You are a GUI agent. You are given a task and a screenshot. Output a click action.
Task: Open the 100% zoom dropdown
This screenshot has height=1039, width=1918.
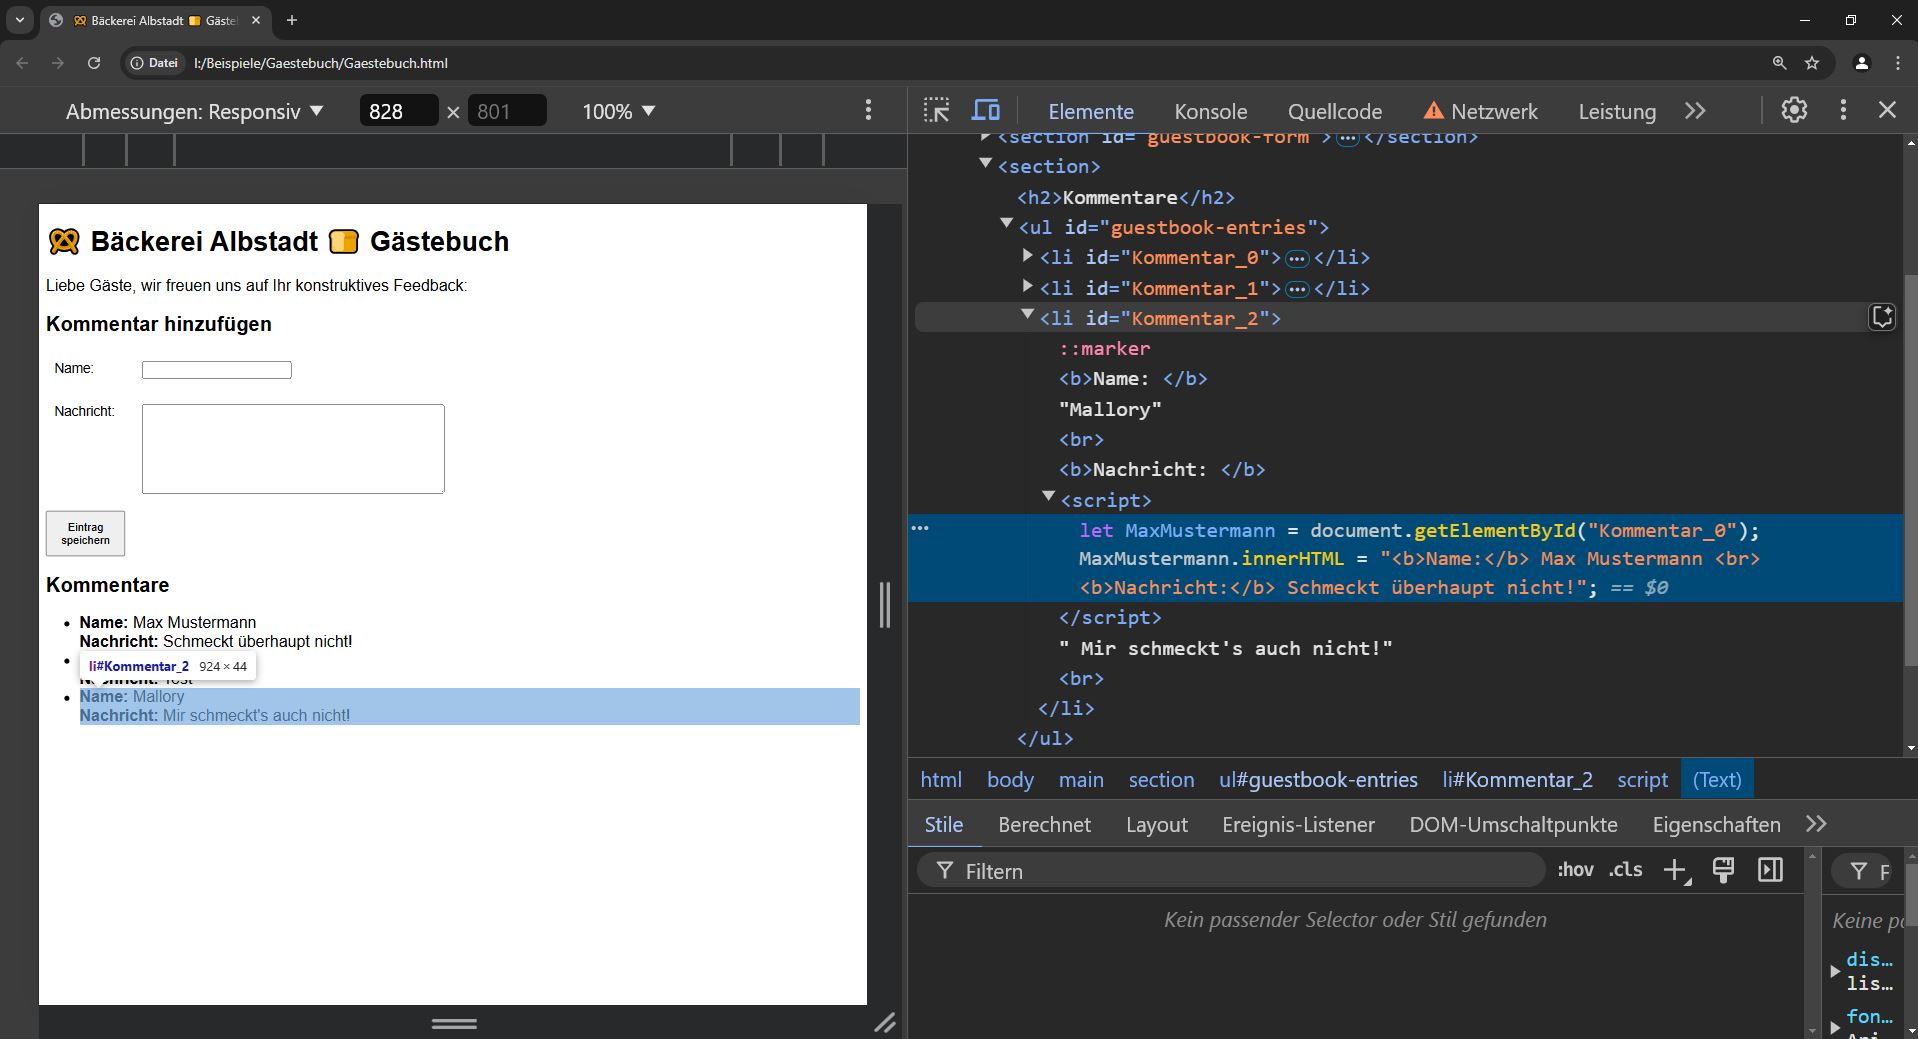click(618, 111)
